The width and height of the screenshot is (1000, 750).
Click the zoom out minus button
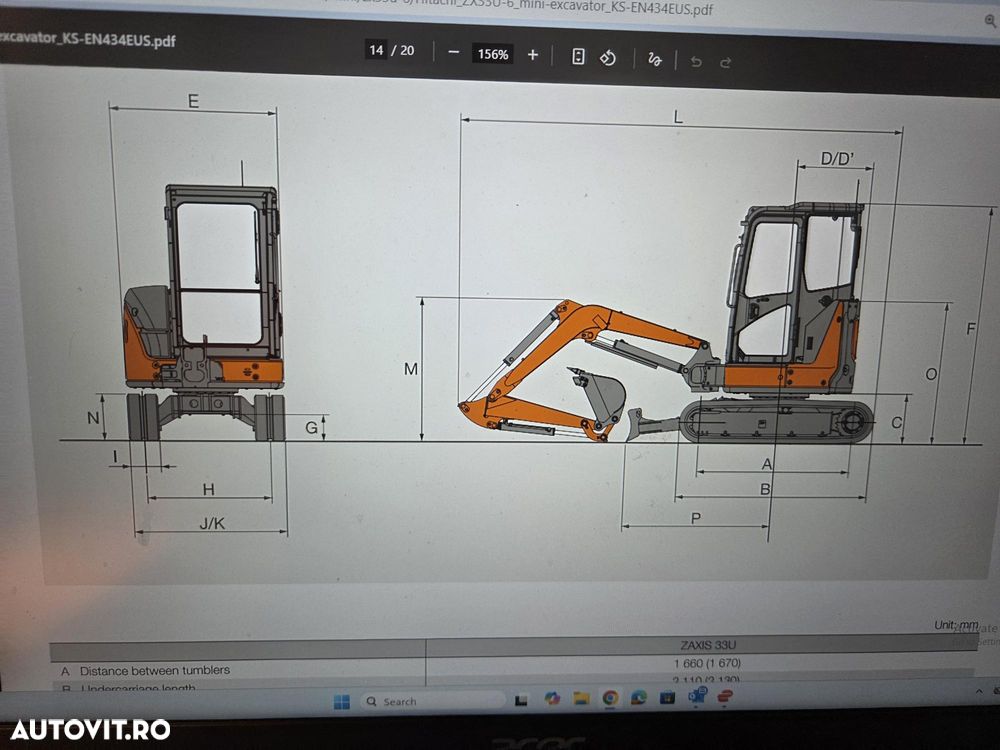(453, 53)
